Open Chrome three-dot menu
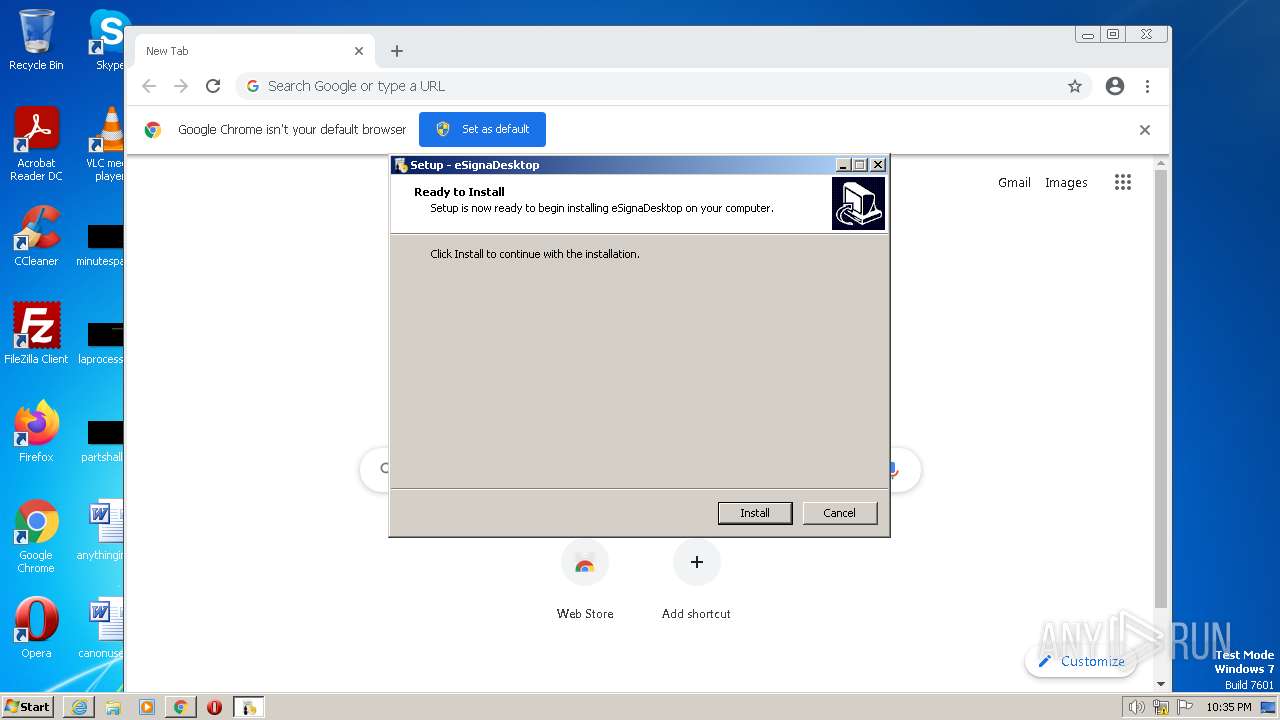The height and width of the screenshot is (720, 1280). [1148, 86]
